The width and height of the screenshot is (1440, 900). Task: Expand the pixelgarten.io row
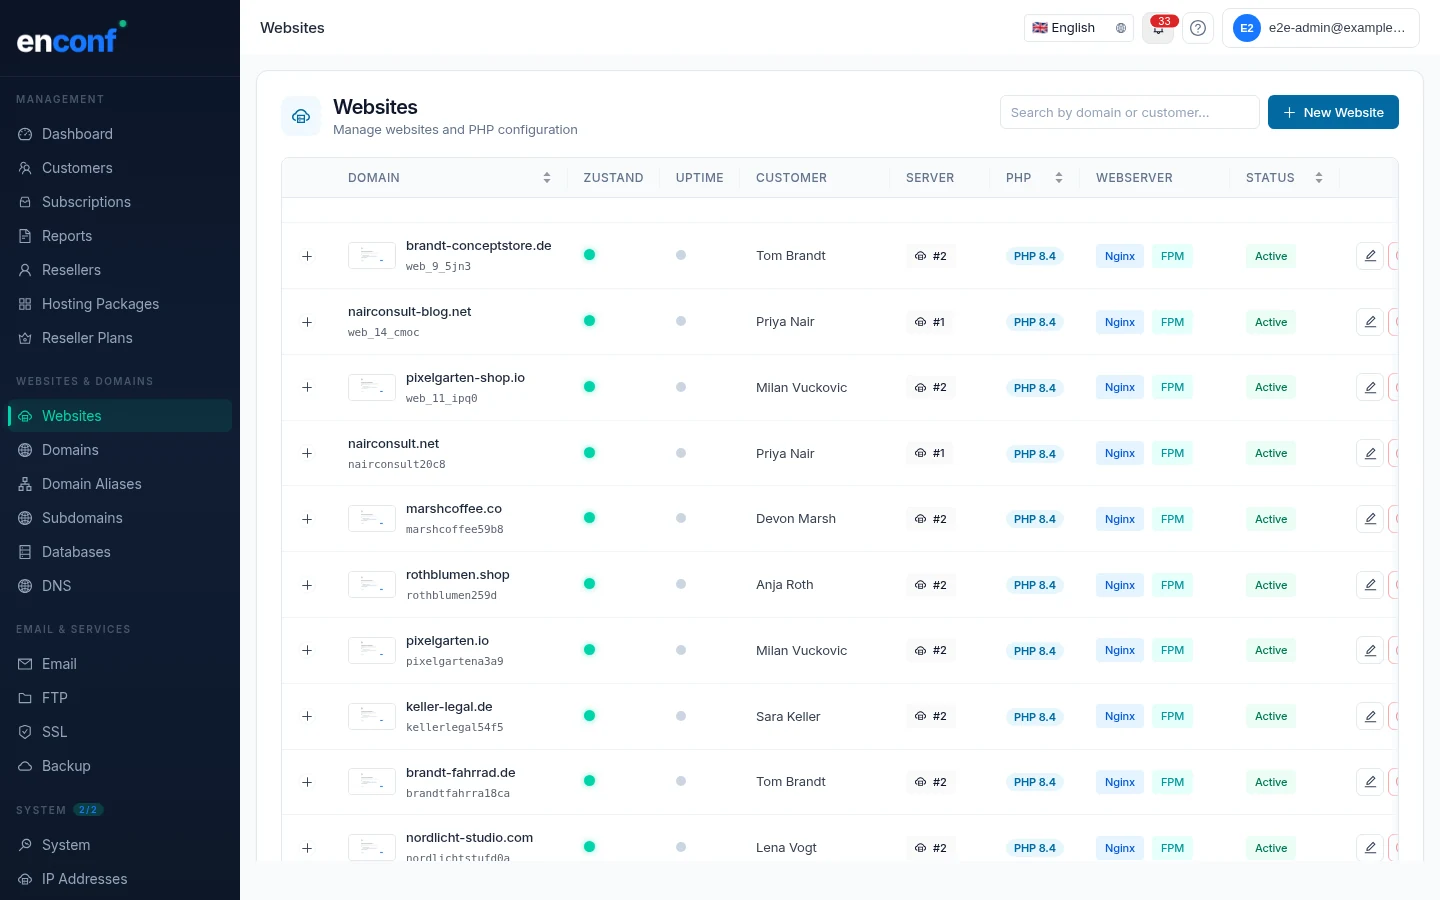(x=307, y=650)
